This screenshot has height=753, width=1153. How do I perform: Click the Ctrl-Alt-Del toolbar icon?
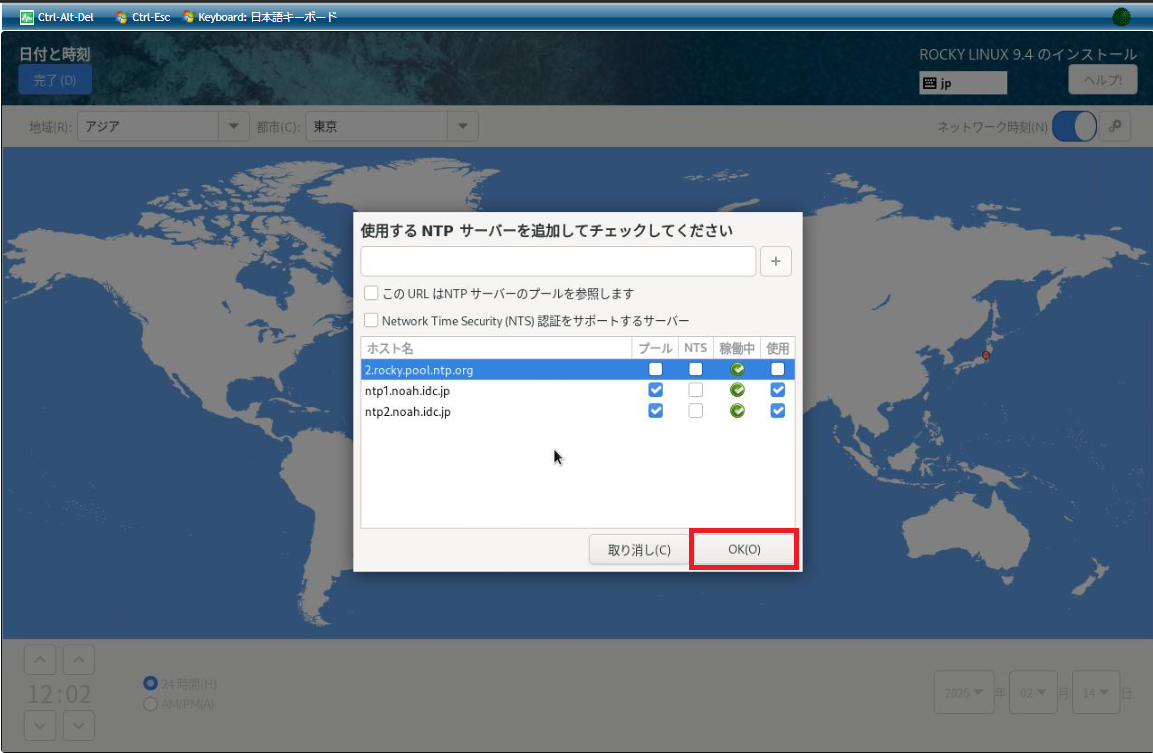[x=27, y=17]
